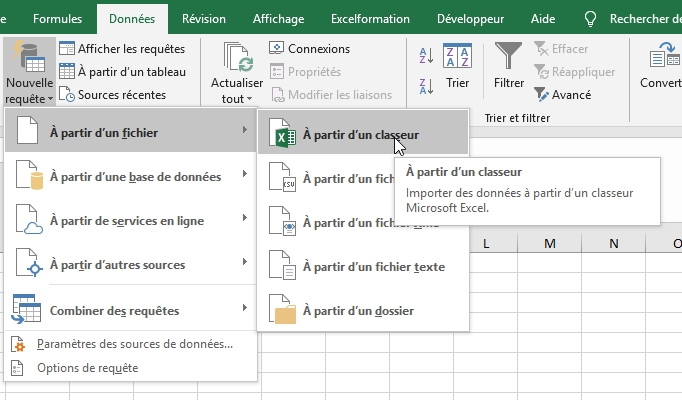
Task: Expand autres sources submenu arrow
Action: 245,261
